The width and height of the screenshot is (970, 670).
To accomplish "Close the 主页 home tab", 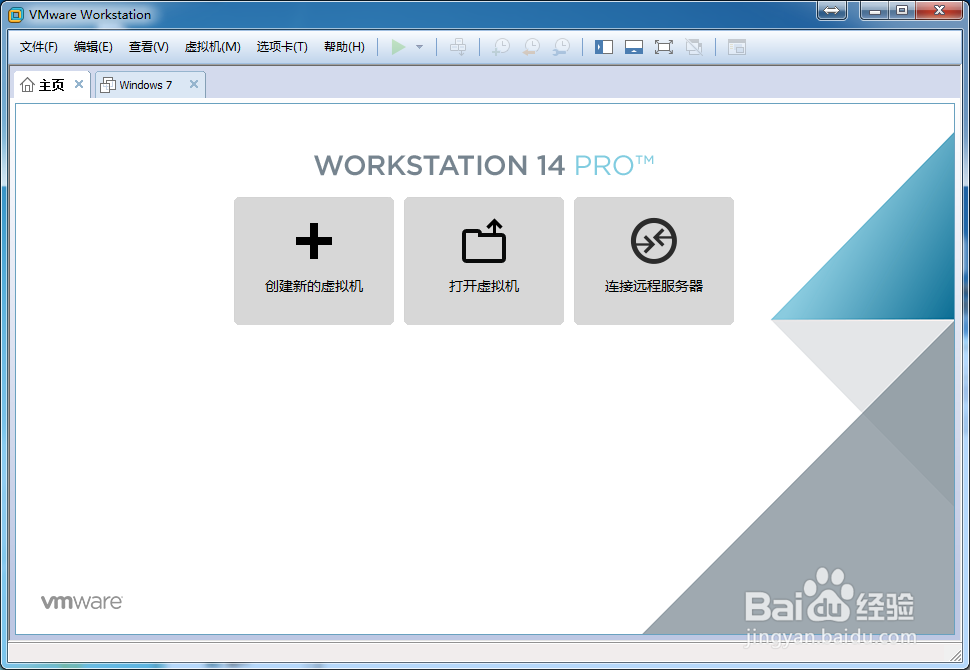I will [x=79, y=84].
